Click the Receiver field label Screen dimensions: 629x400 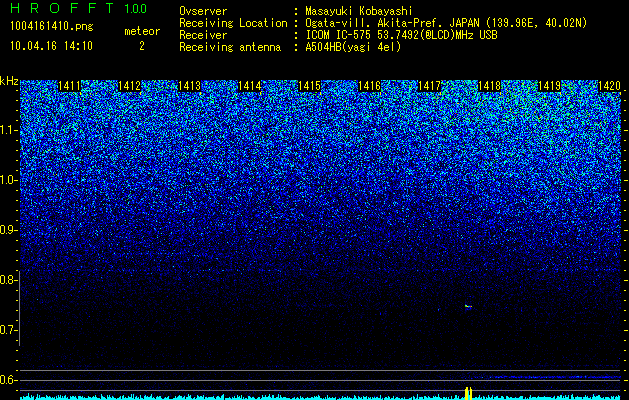(x=203, y=35)
